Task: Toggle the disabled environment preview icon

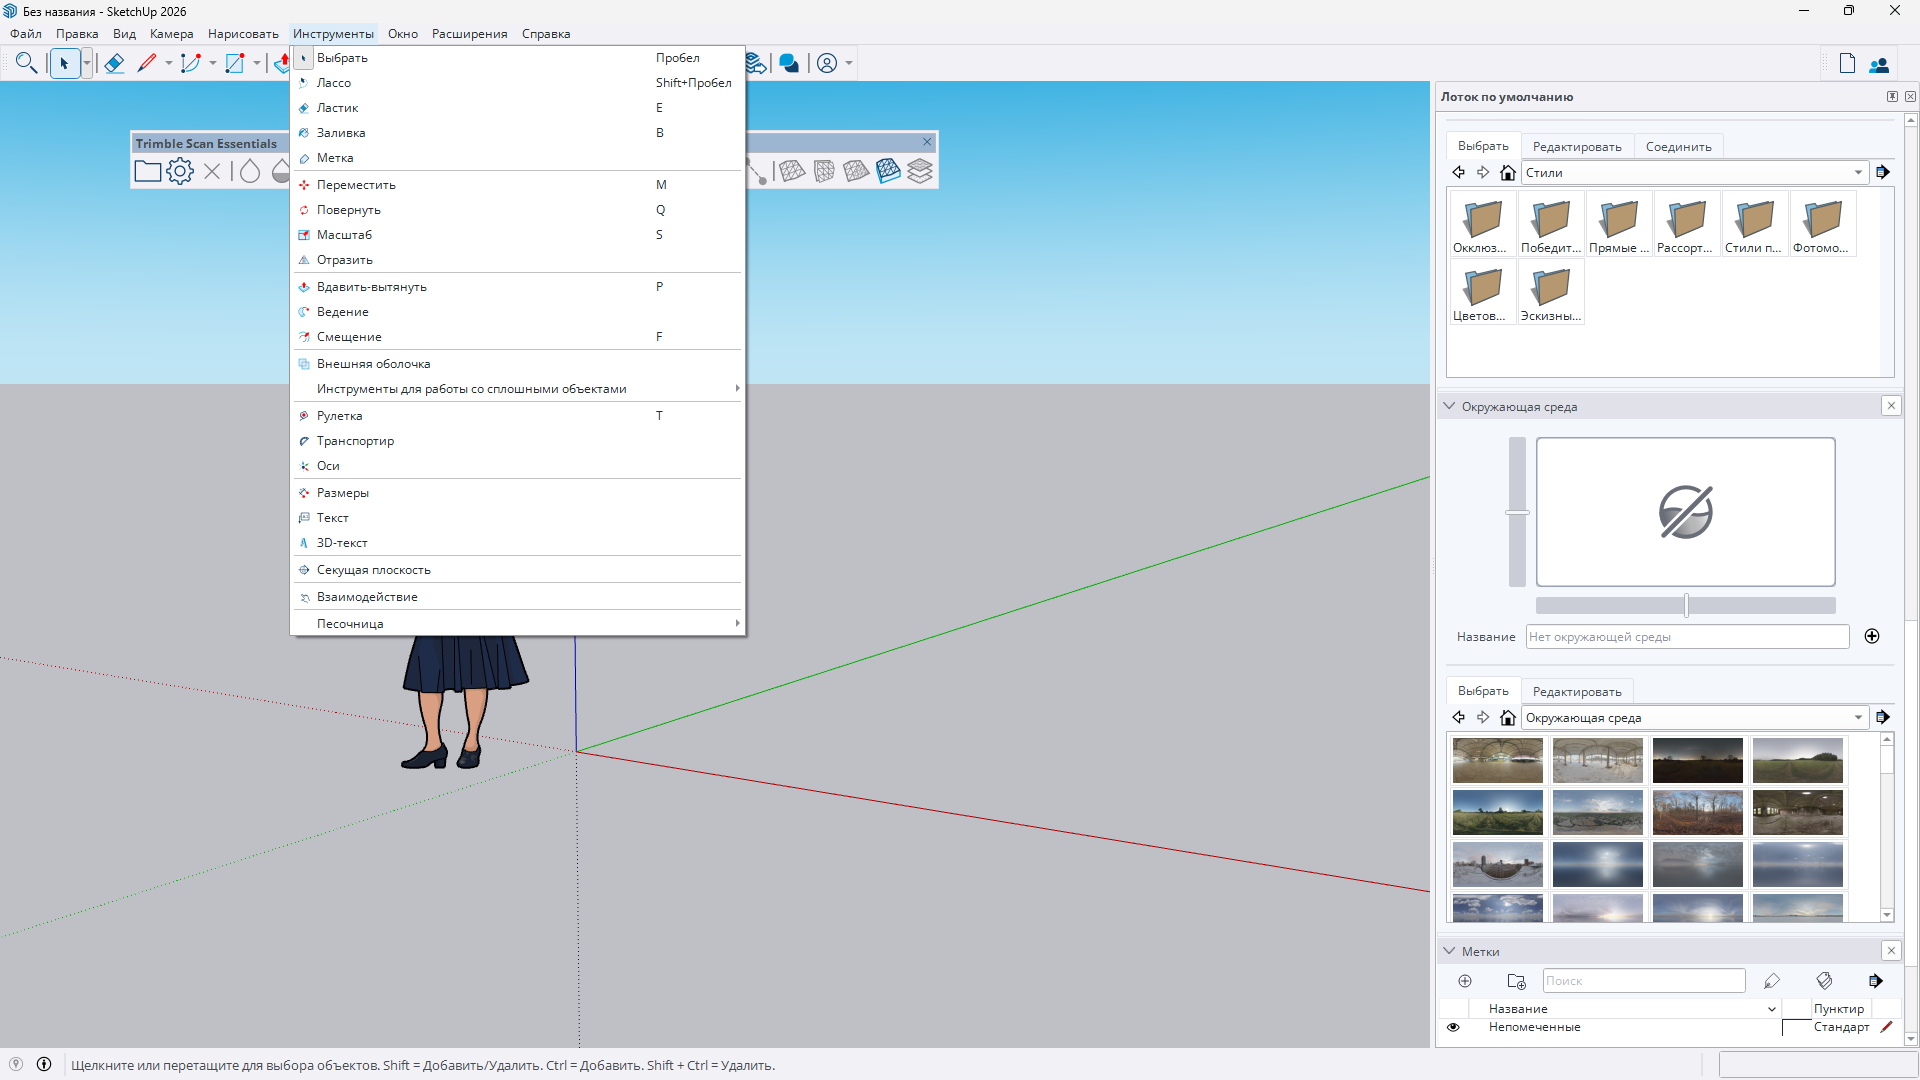Action: (1685, 512)
